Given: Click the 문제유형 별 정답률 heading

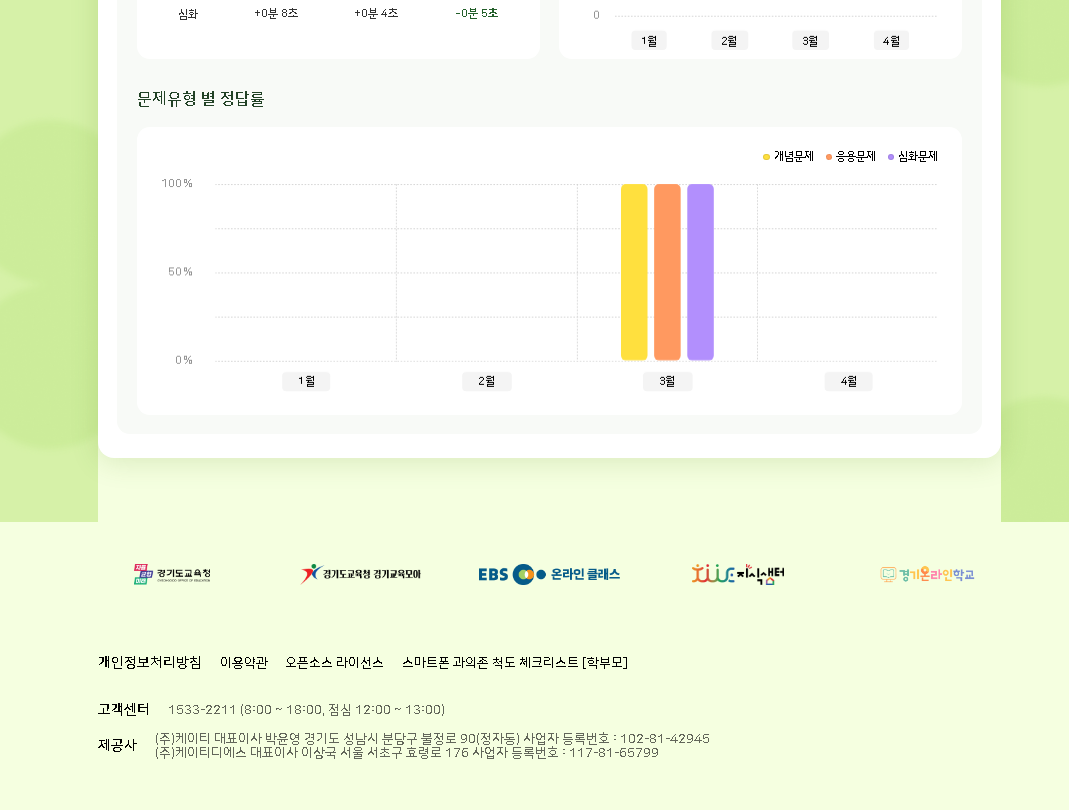Looking at the screenshot, I should 201,99.
